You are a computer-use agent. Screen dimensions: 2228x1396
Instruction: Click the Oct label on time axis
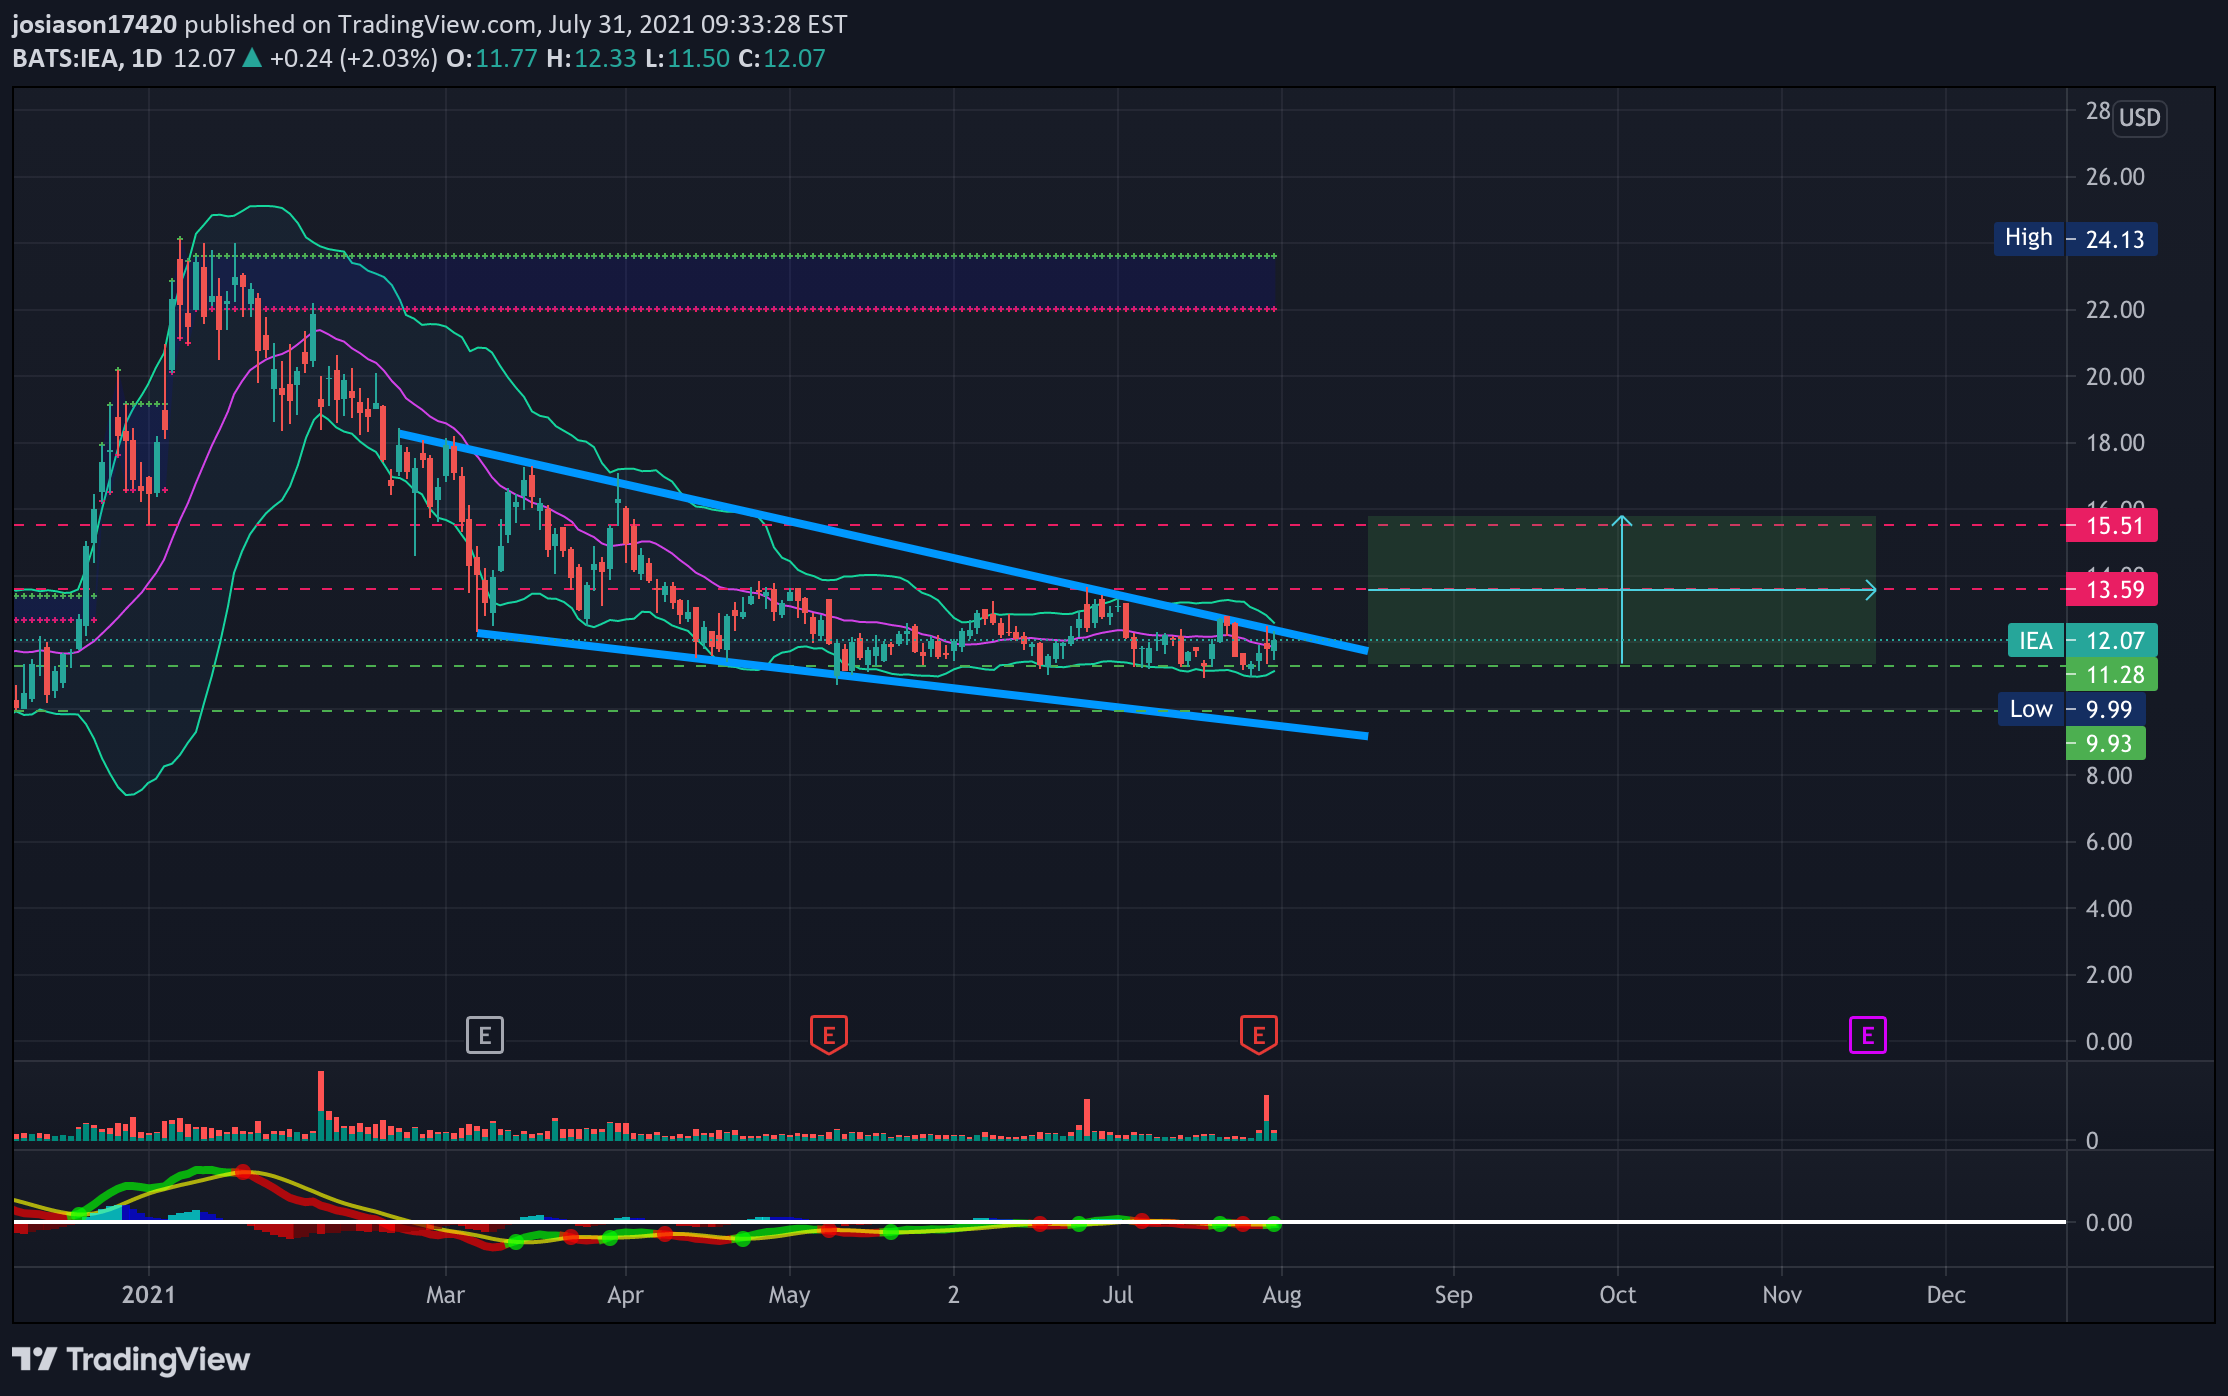tap(1617, 1295)
